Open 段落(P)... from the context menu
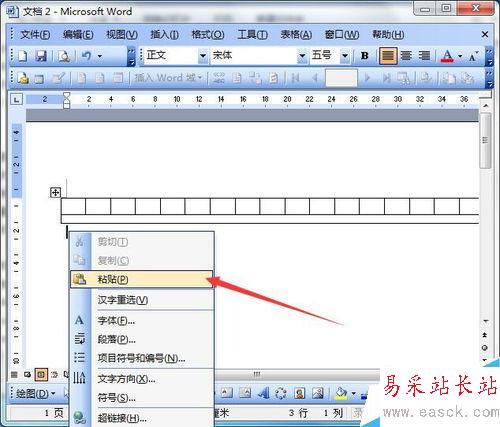Viewport: 500px width, 427px height. coord(141,339)
